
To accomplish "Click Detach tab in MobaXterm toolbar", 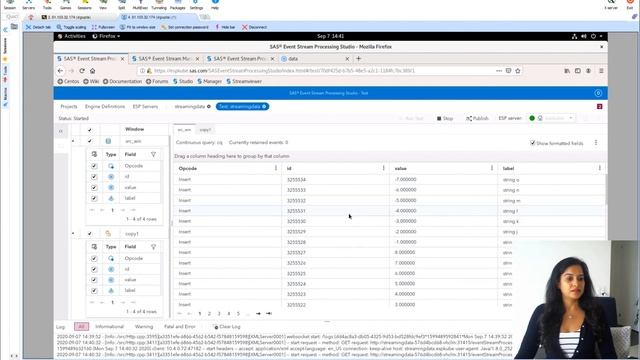I will pos(38,27).
